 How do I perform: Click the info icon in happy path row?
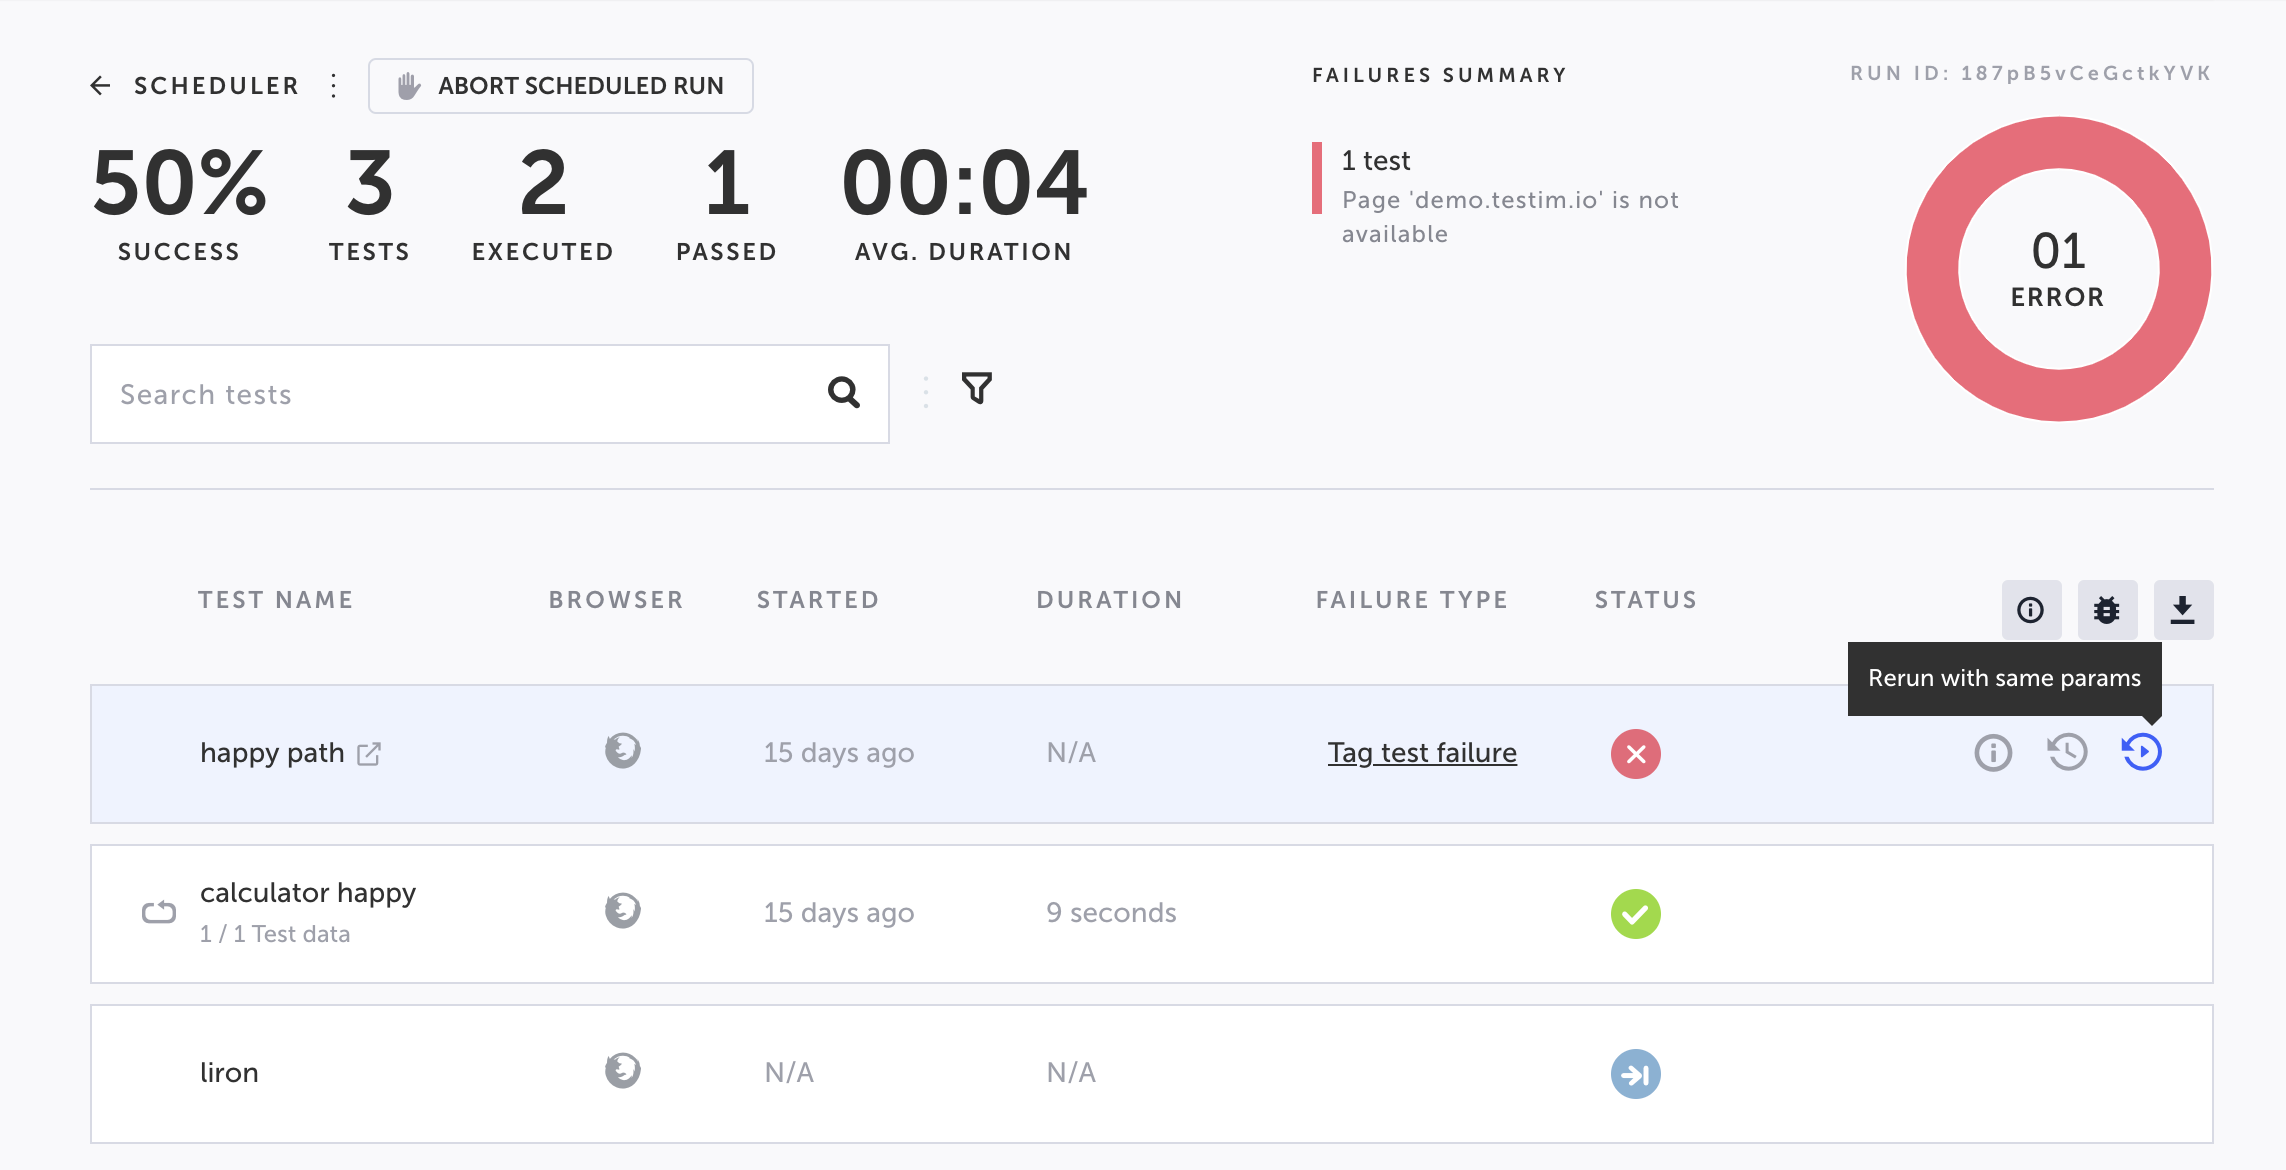(1992, 753)
